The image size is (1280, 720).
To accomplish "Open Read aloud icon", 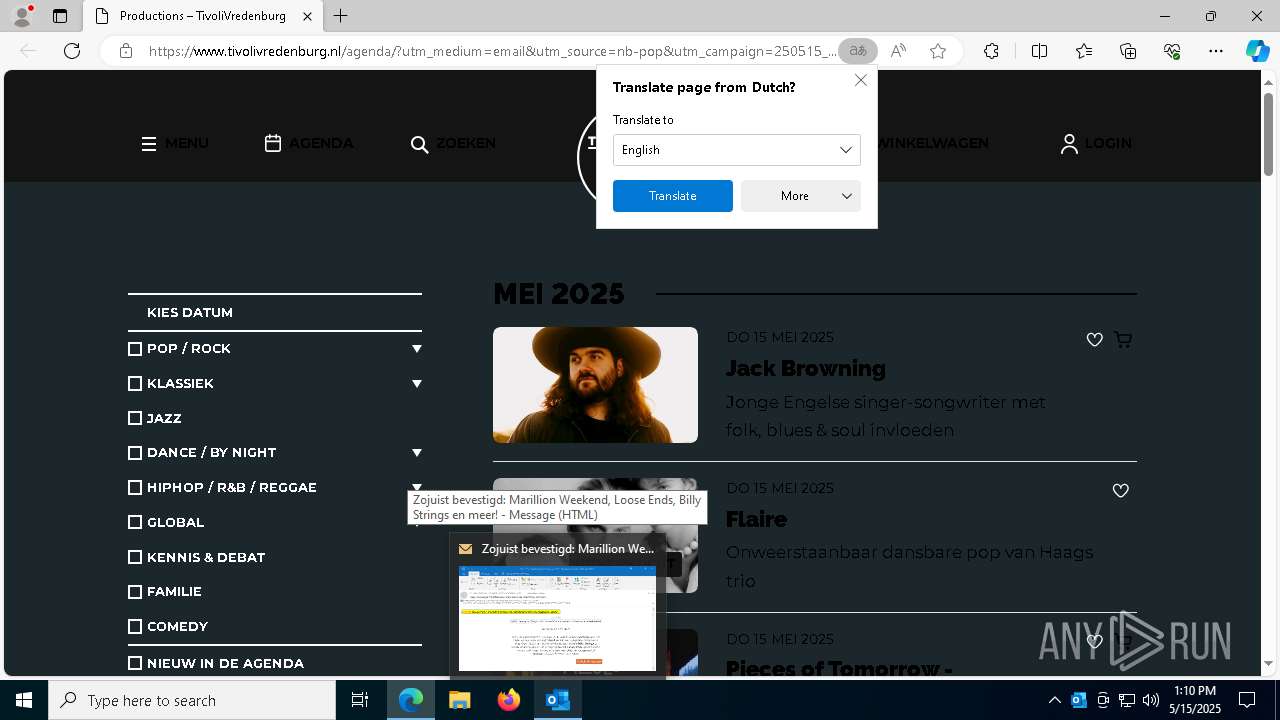I will pyautogui.click(x=898, y=51).
